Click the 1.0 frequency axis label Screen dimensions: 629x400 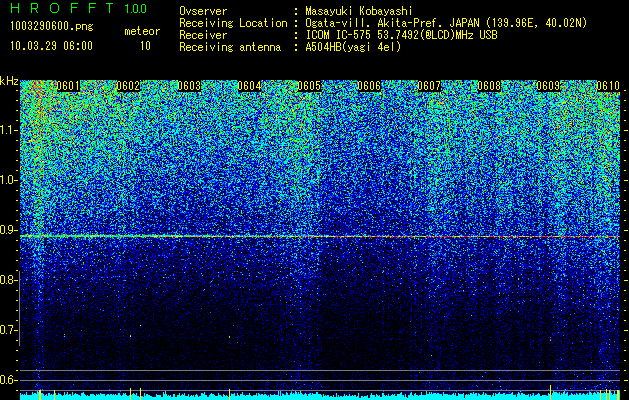point(7,180)
